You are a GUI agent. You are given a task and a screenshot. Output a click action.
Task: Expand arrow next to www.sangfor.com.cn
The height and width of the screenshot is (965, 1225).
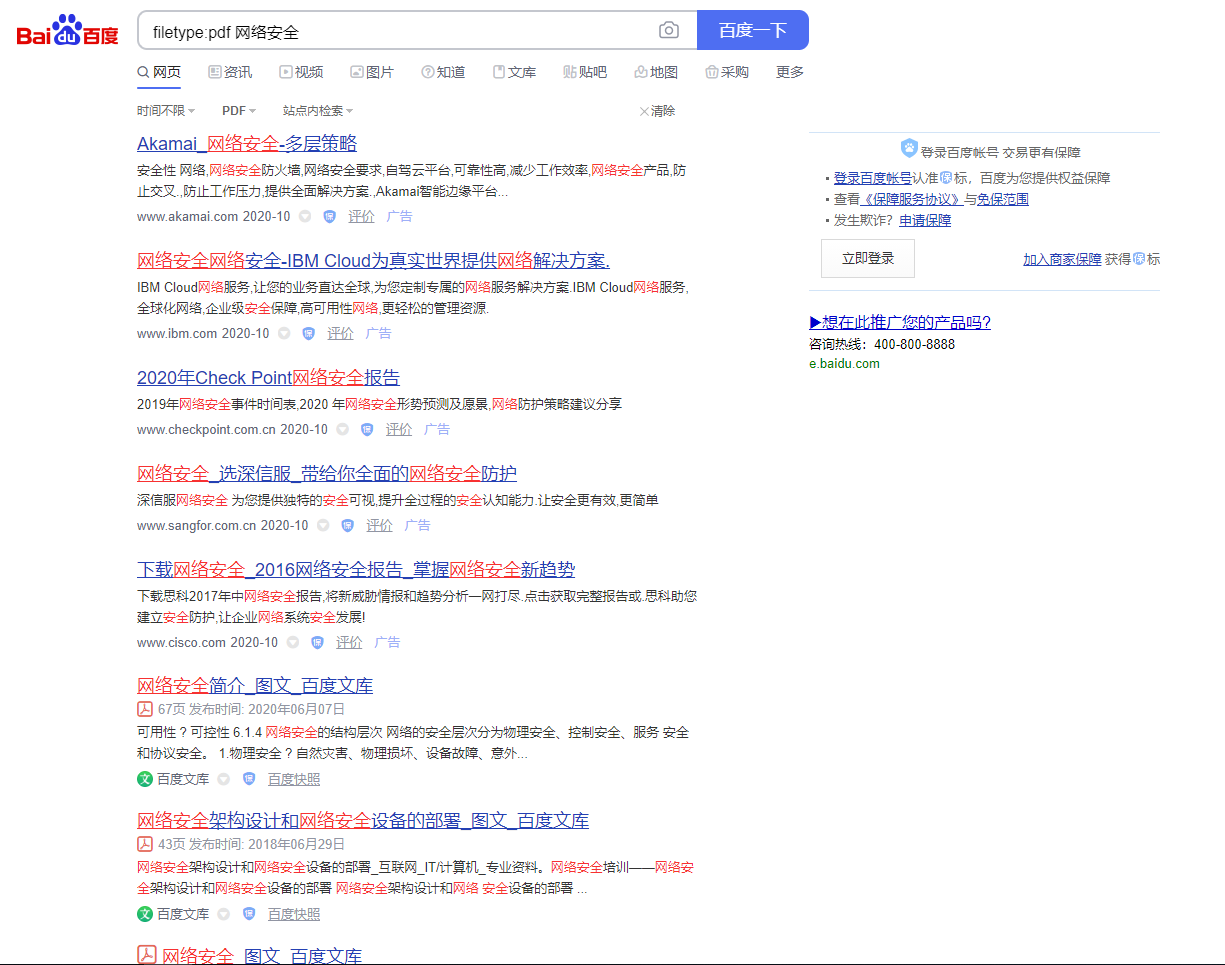(x=323, y=525)
